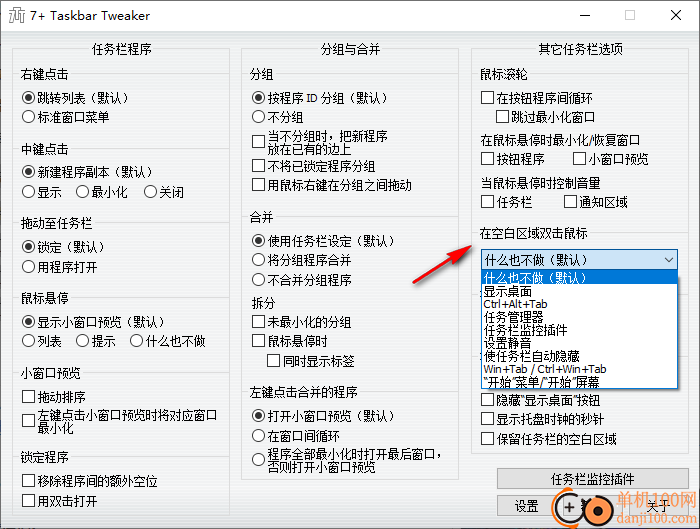Select 打开小窗口预览（默认） radio
The width and height of the screenshot is (700, 529).
click(258, 416)
